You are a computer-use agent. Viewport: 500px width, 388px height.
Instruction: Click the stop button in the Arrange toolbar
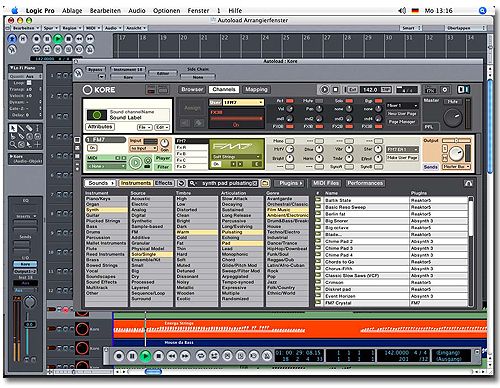[69, 39]
